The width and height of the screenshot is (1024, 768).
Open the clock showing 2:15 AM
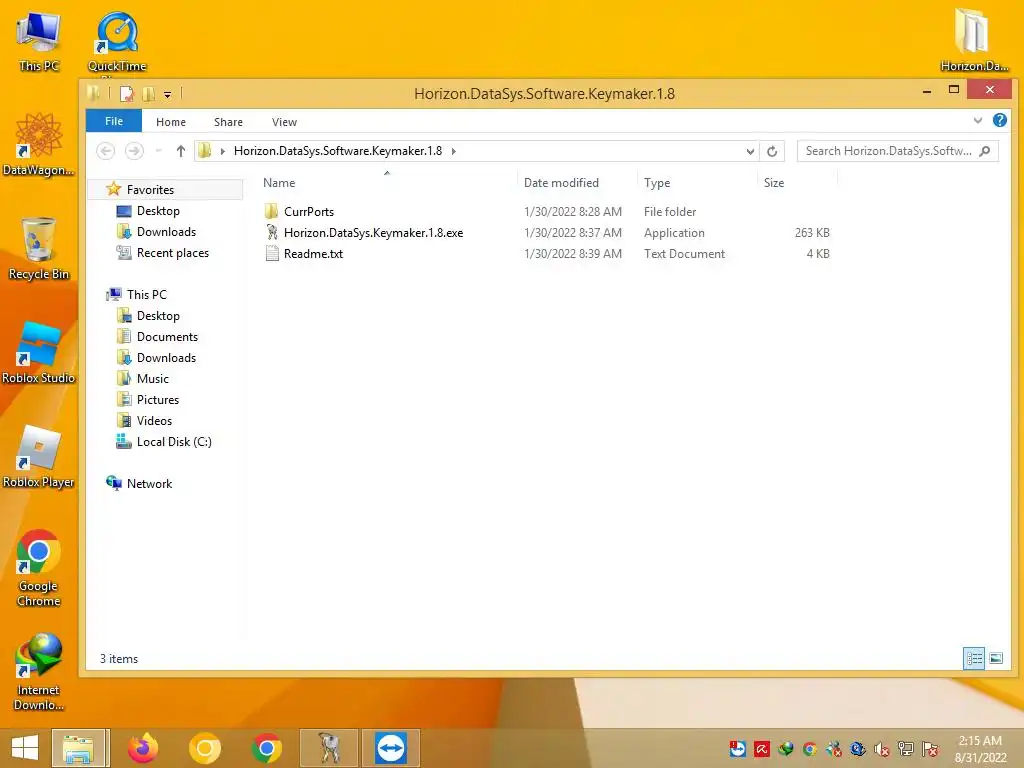pyautogui.click(x=980, y=749)
